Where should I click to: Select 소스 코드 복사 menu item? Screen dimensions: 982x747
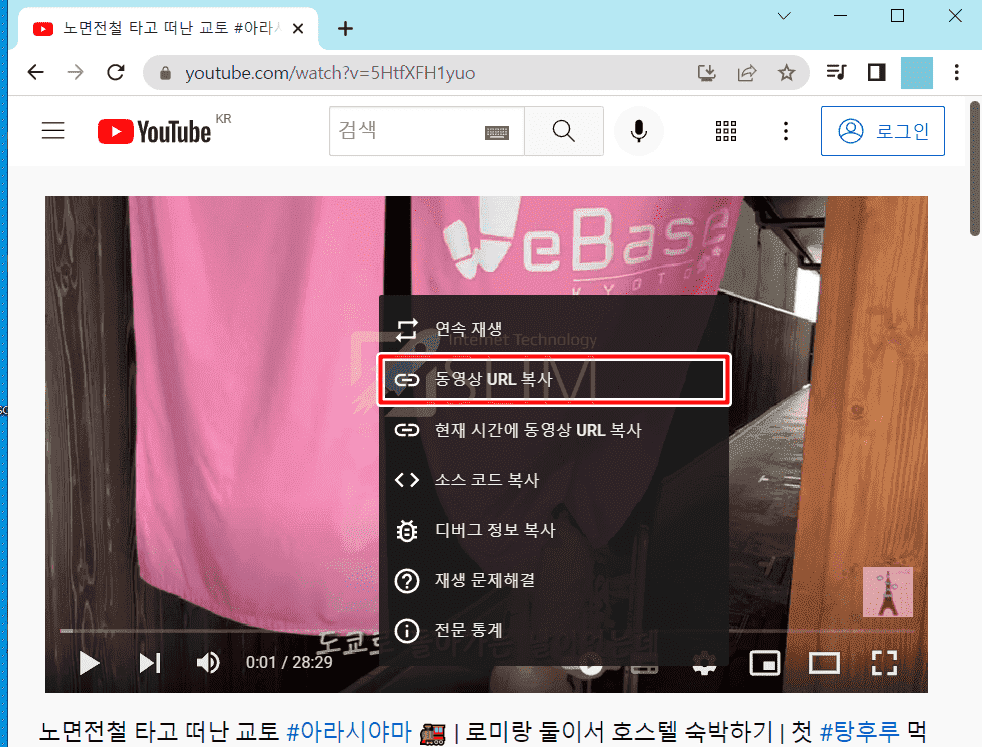tap(554, 480)
